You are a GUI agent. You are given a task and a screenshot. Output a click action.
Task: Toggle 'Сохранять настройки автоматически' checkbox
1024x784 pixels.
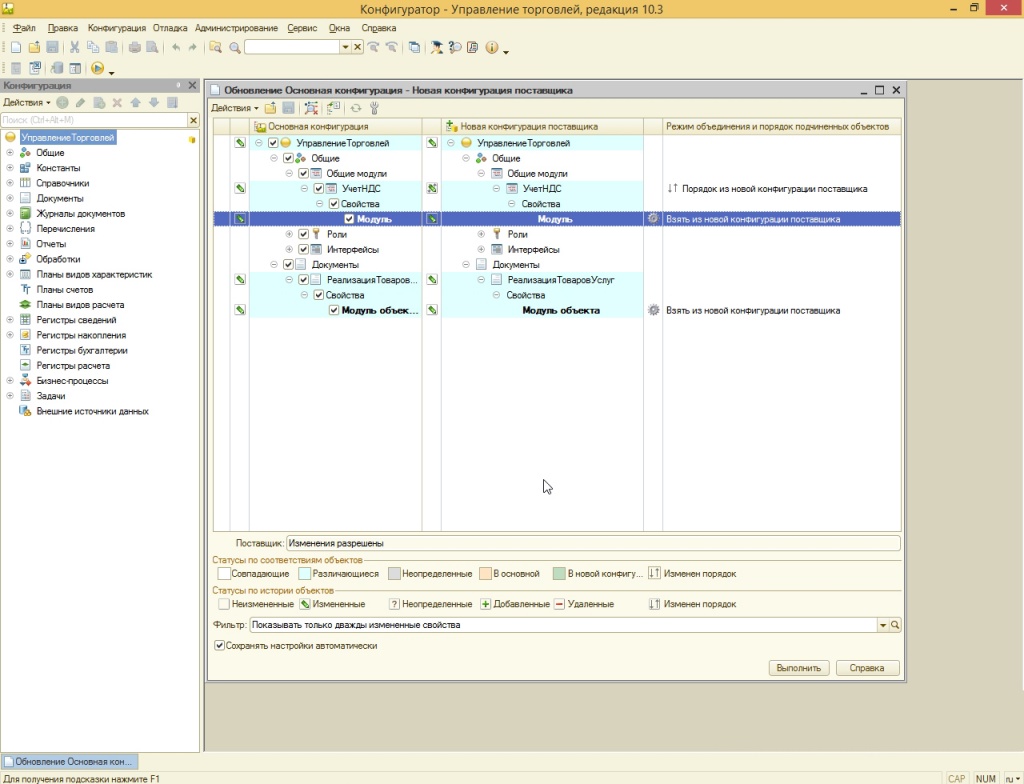coord(220,646)
